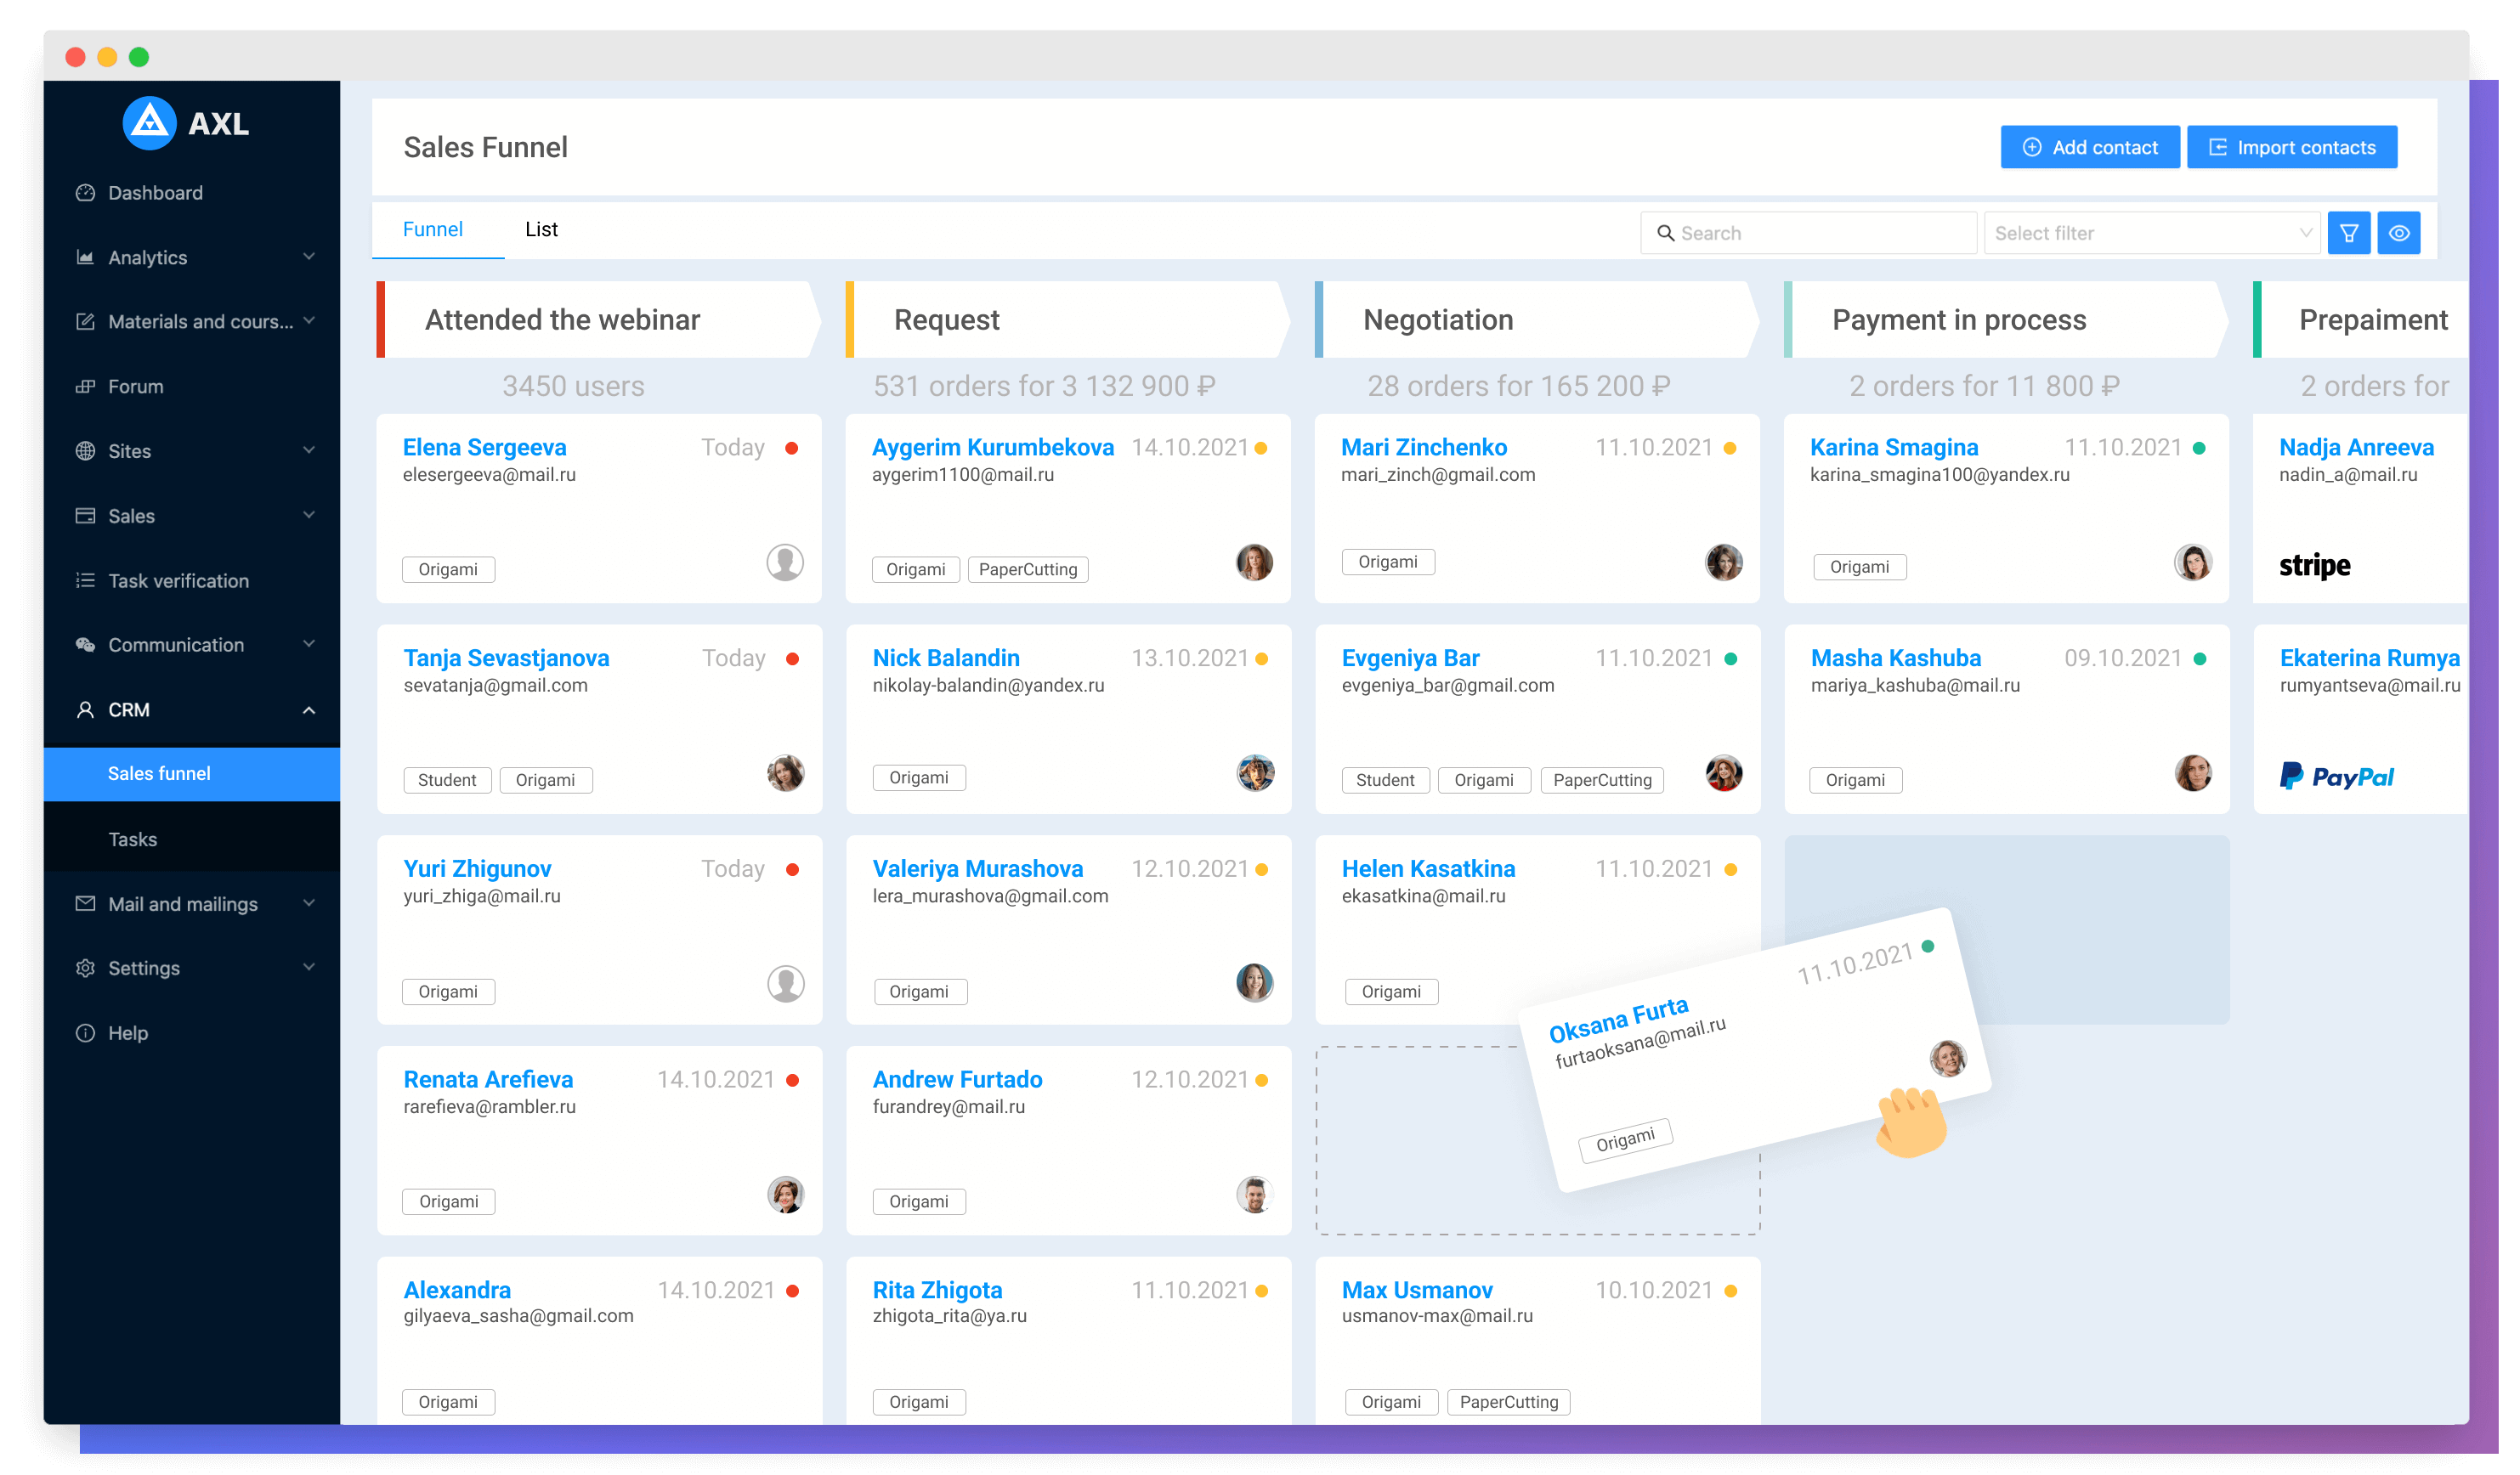Click yellow status dot on Rita Zhigota card

click(x=1263, y=1292)
